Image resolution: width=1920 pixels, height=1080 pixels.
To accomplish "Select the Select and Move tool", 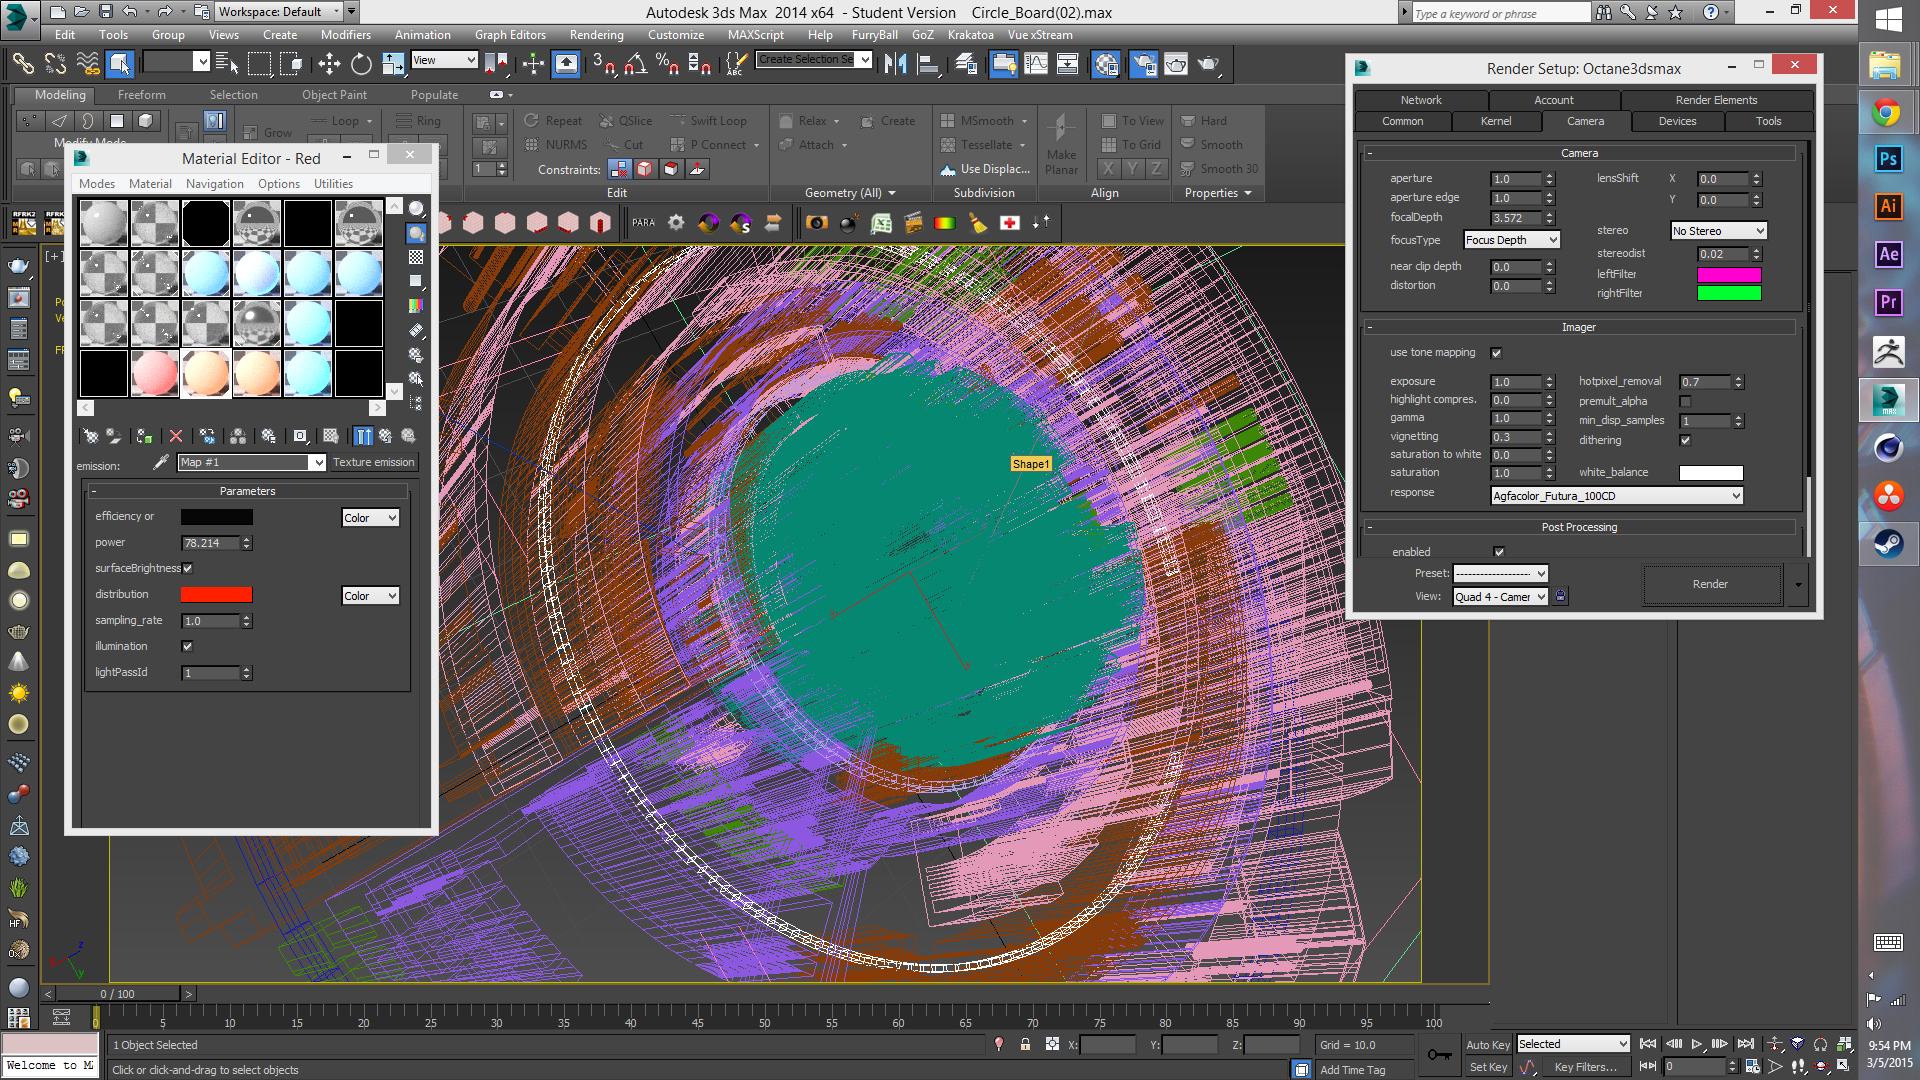I will coord(329,65).
